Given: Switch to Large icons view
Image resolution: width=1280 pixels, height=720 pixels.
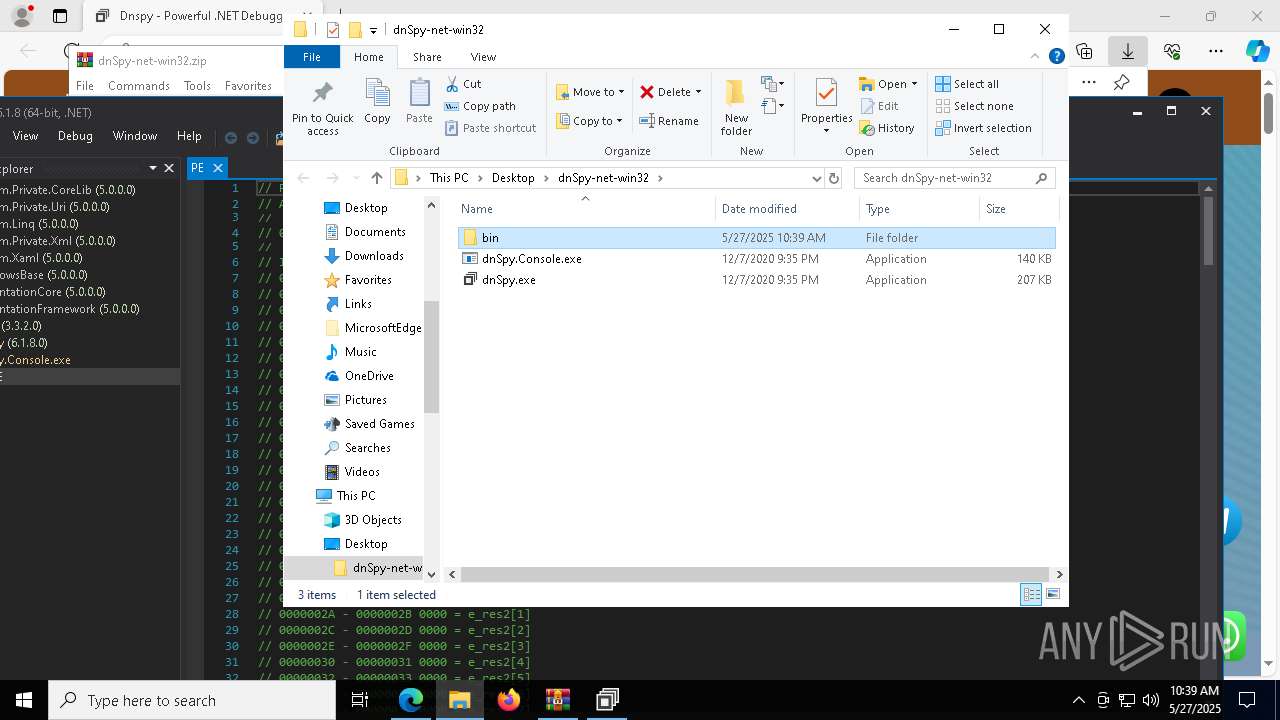Looking at the screenshot, I should (1052, 595).
